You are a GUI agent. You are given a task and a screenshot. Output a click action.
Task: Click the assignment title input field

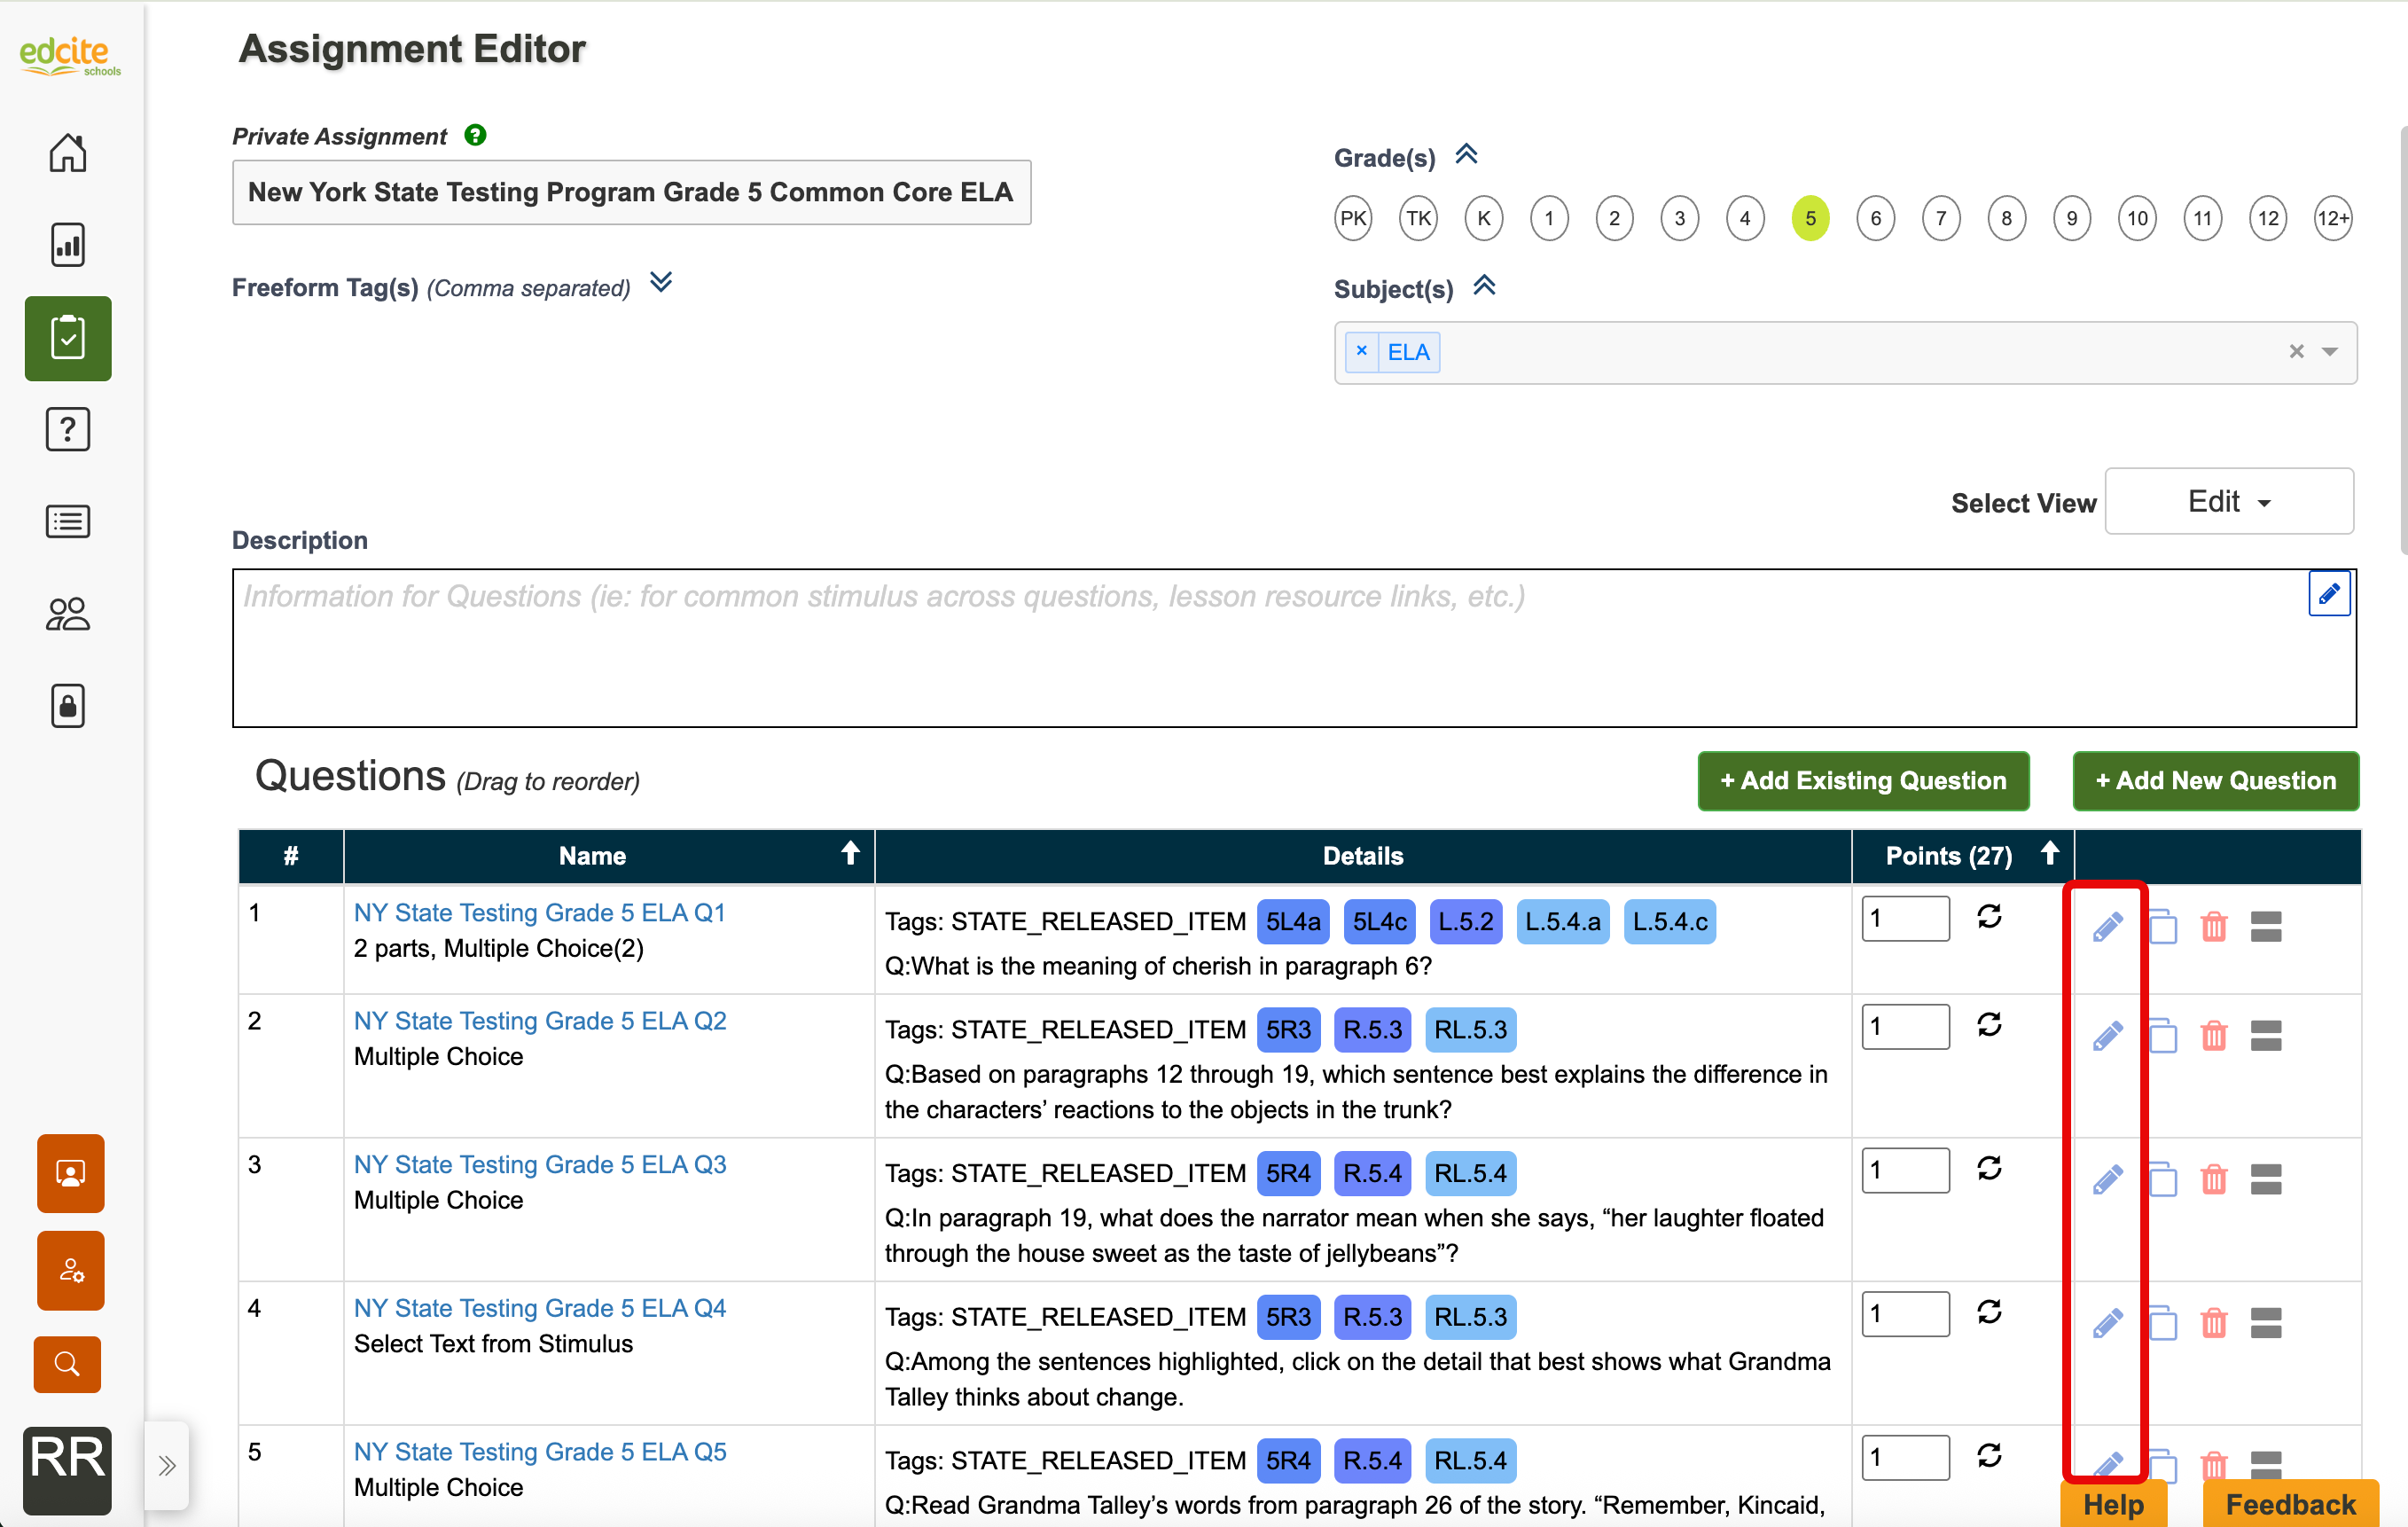click(x=631, y=192)
